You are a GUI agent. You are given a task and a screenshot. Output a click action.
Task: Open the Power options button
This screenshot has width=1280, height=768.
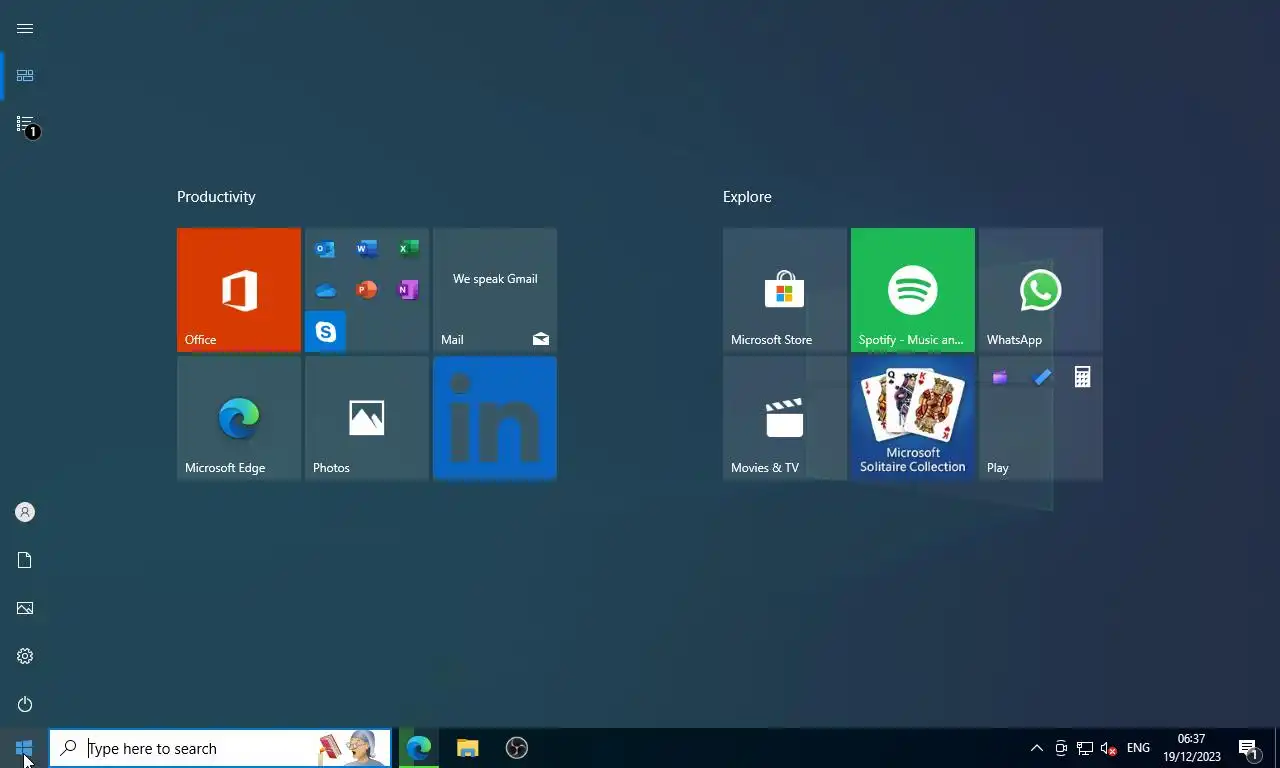(x=25, y=704)
